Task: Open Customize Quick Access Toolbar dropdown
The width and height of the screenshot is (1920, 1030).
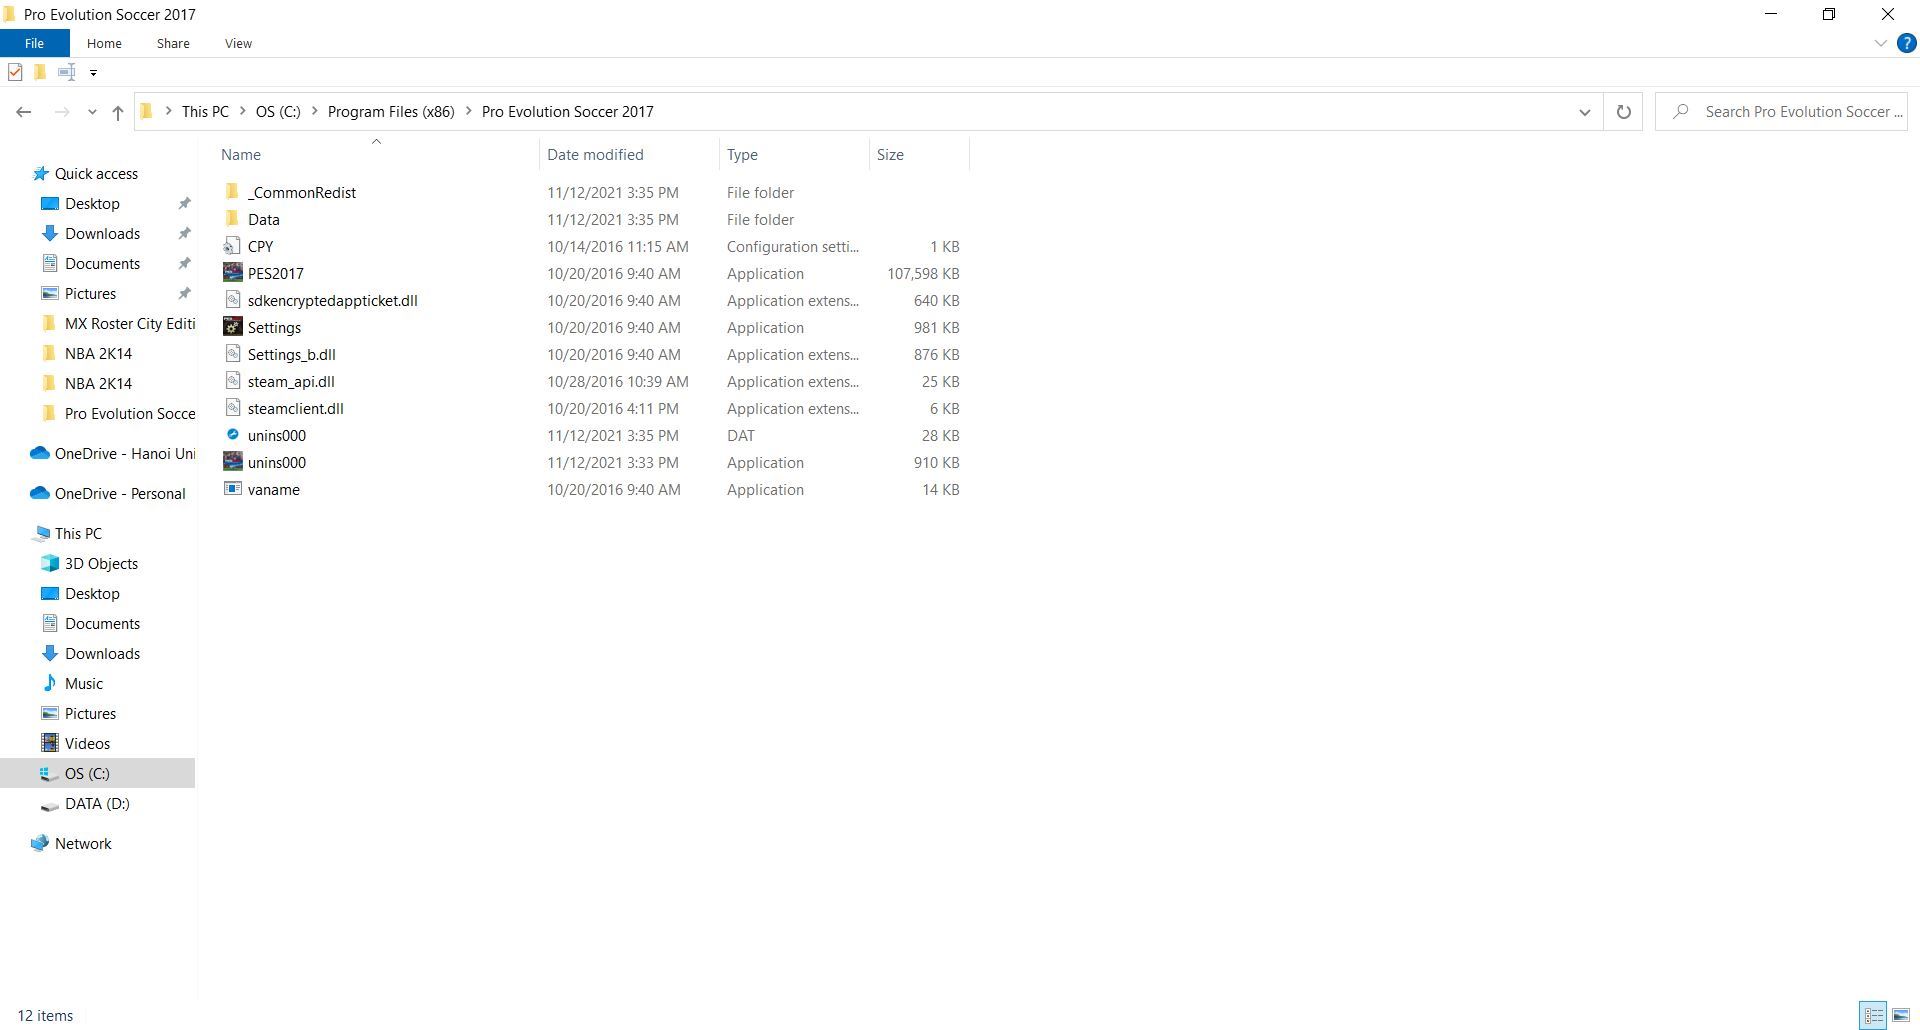Action: (x=93, y=72)
